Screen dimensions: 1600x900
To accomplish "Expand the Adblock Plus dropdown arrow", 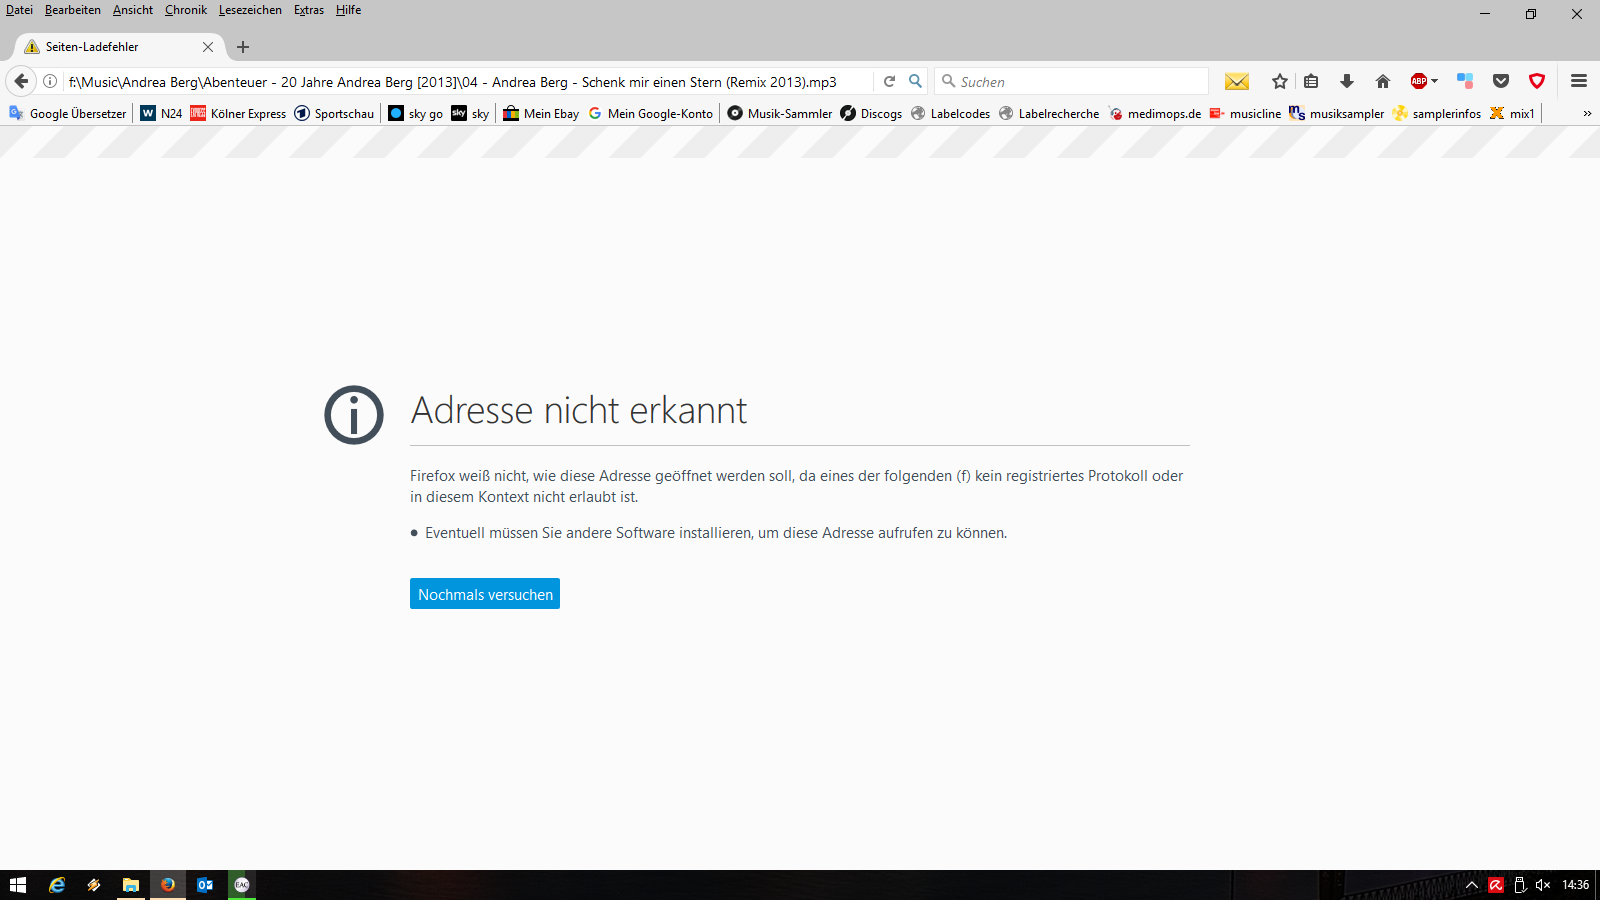I will pyautogui.click(x=1435, y=81).
